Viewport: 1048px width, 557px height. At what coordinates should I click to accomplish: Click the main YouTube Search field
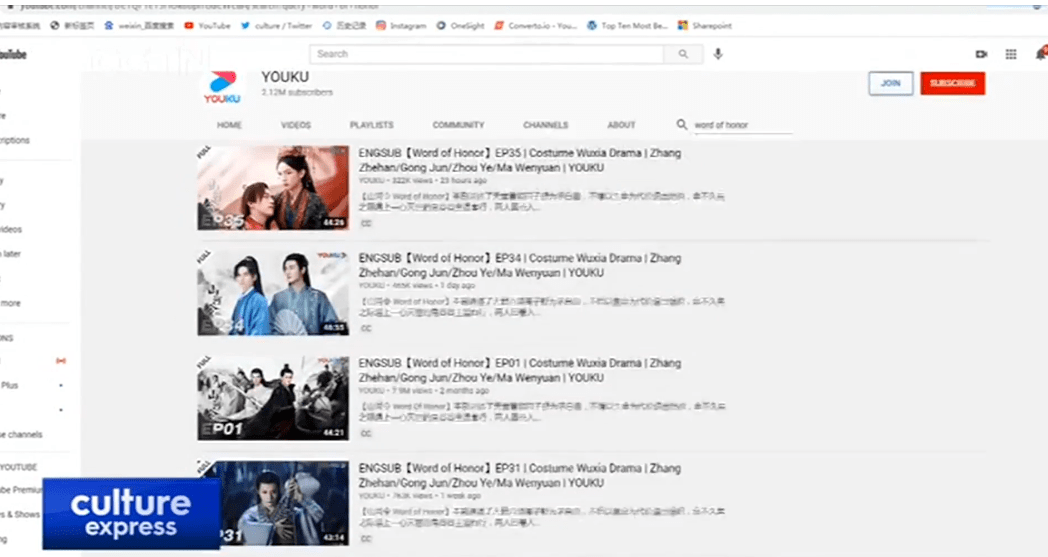487,54
